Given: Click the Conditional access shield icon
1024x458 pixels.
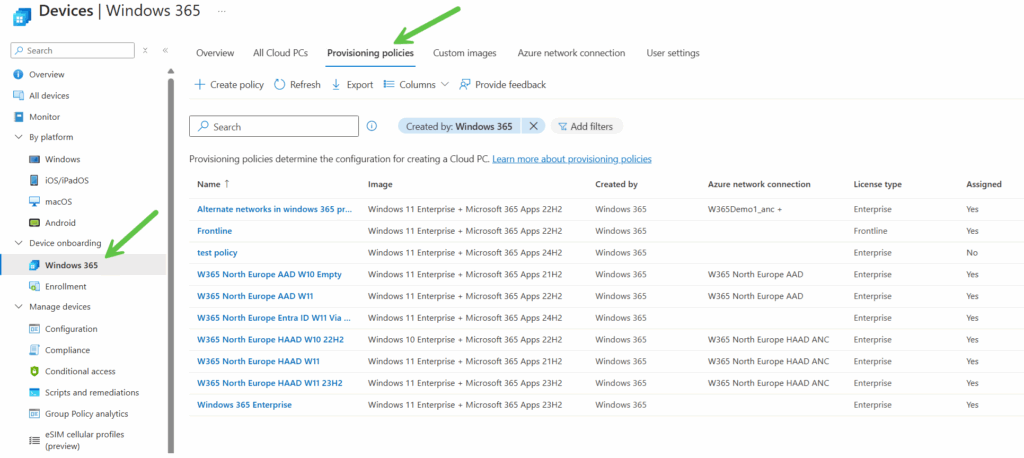Looking at the screenshot, I should [x=35, y=371].
